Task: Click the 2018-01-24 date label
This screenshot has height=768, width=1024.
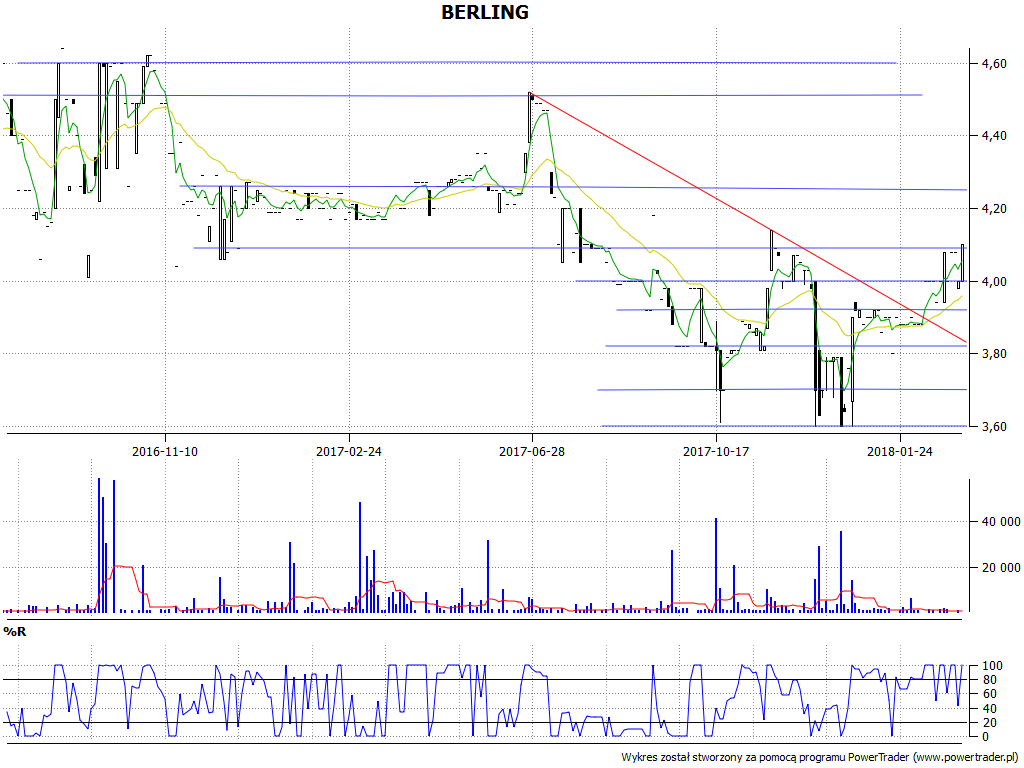Action: (x=900, y=451)
